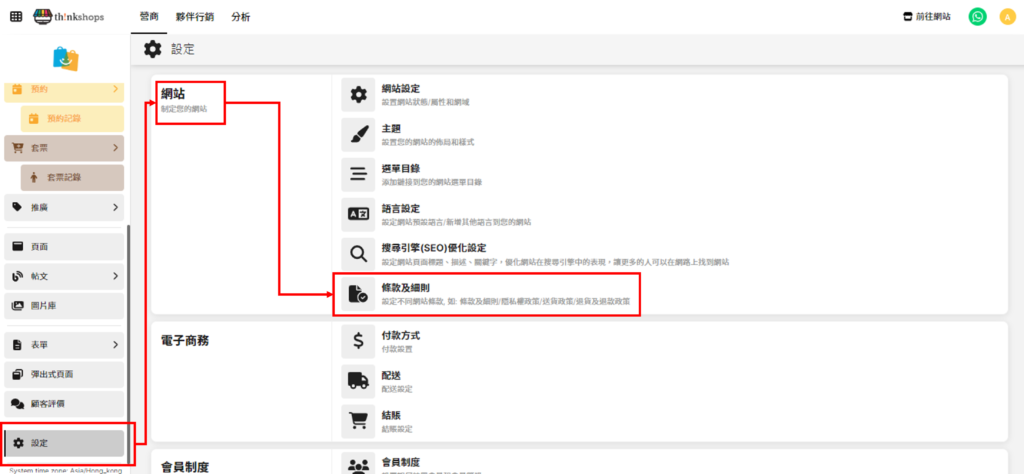Open the app grid launcher icon

(x=16, y=17)
